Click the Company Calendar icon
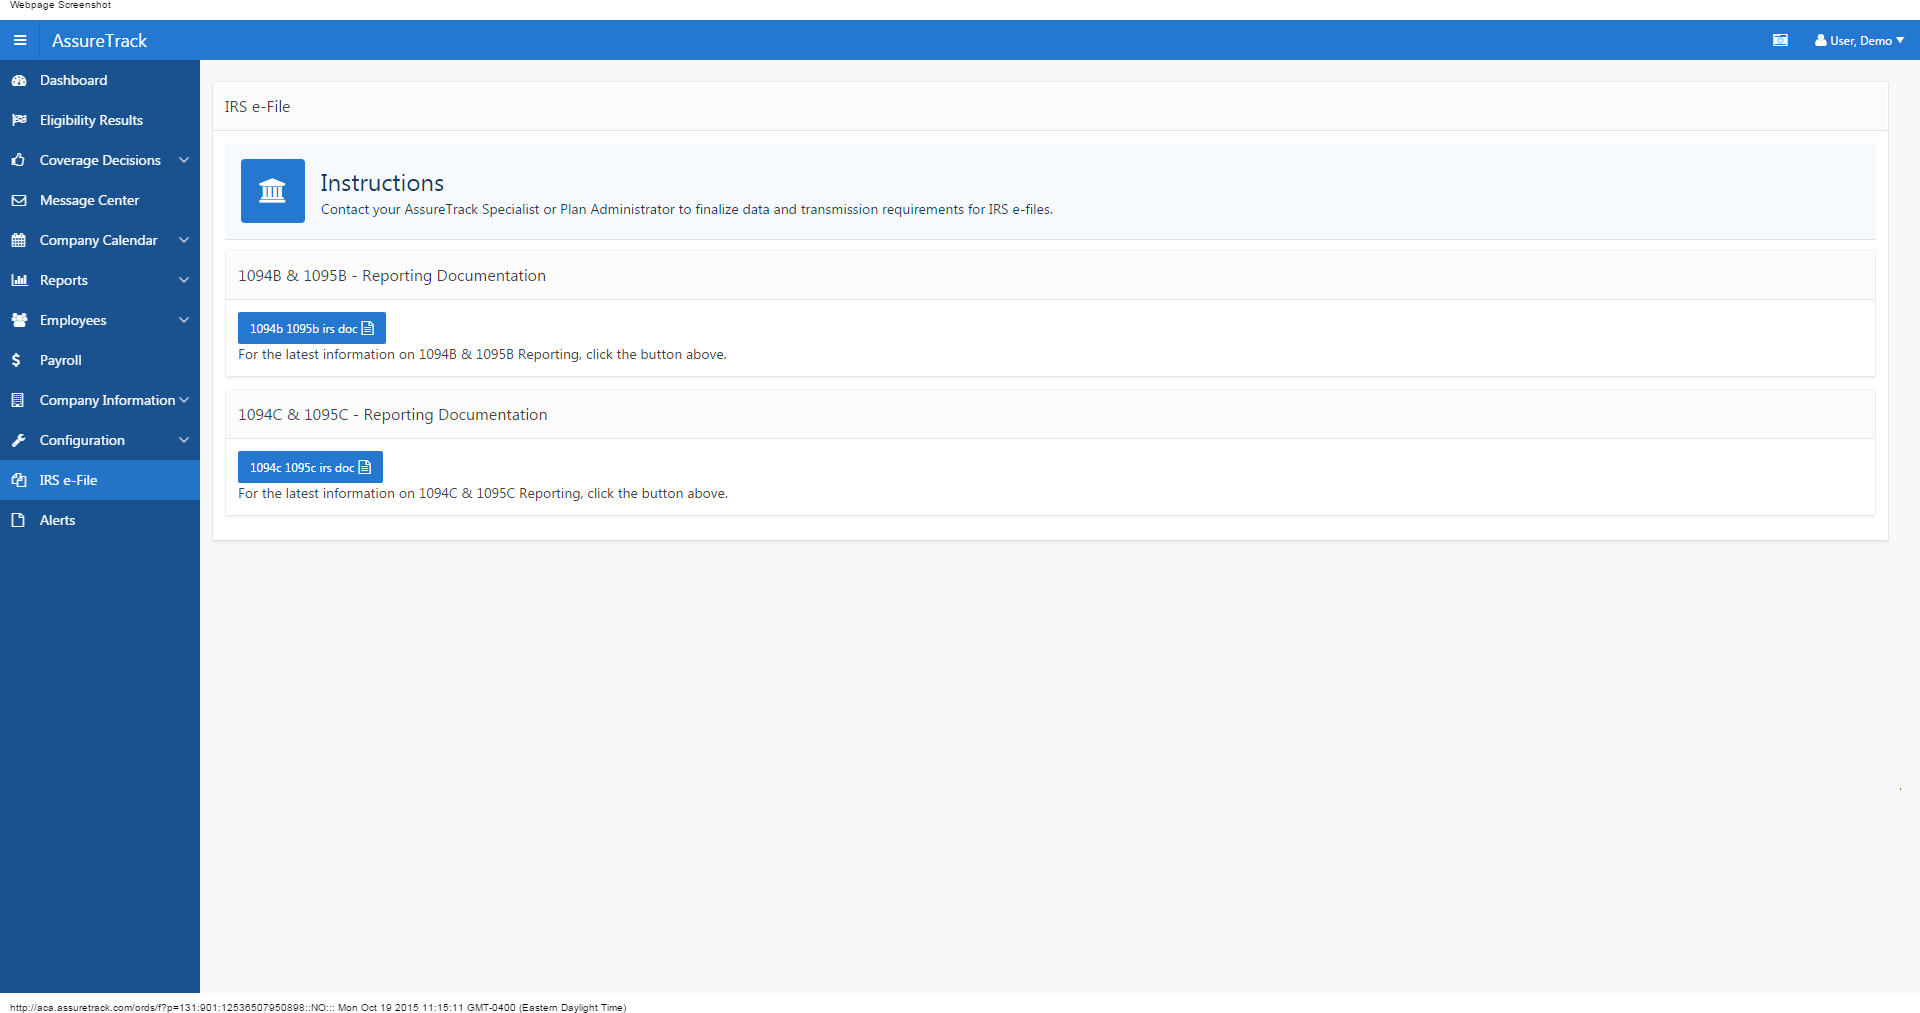 click(x=18, y=241)
